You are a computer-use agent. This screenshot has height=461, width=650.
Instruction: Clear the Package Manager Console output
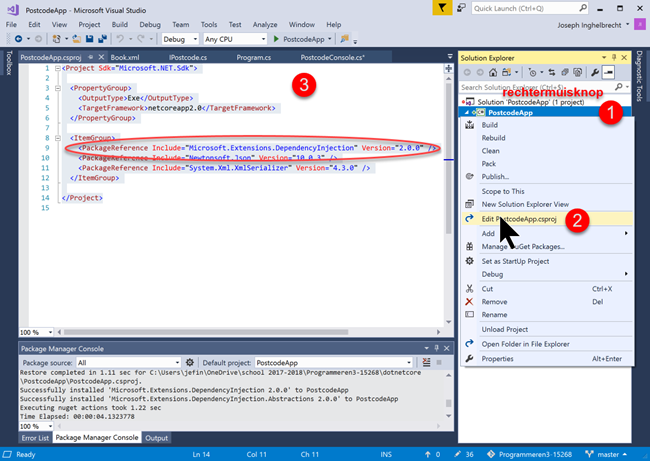426,362
